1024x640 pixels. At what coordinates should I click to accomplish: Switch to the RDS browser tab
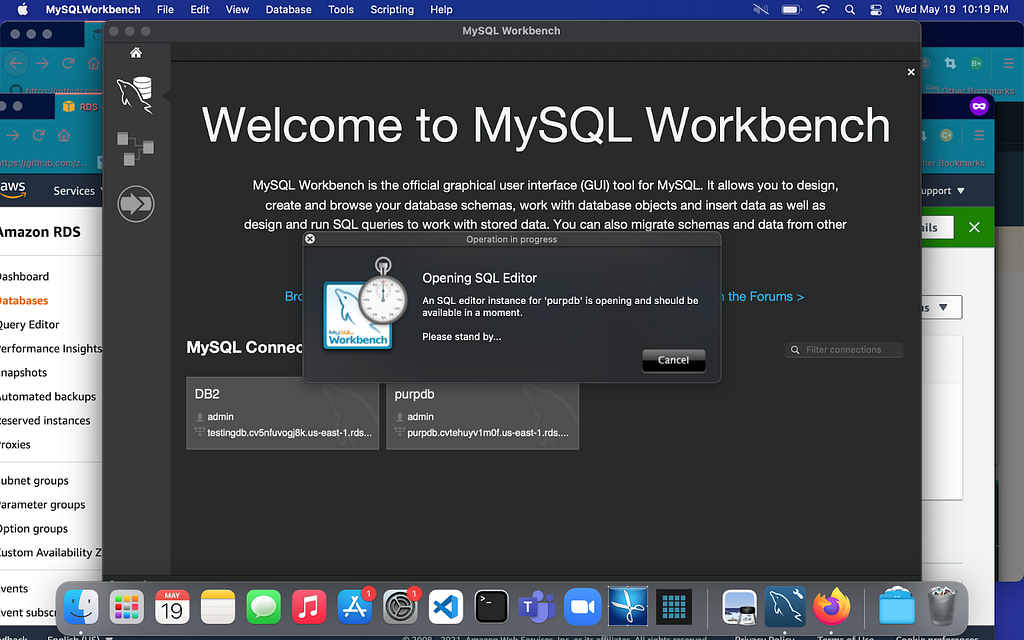click(x=81, y=106)
